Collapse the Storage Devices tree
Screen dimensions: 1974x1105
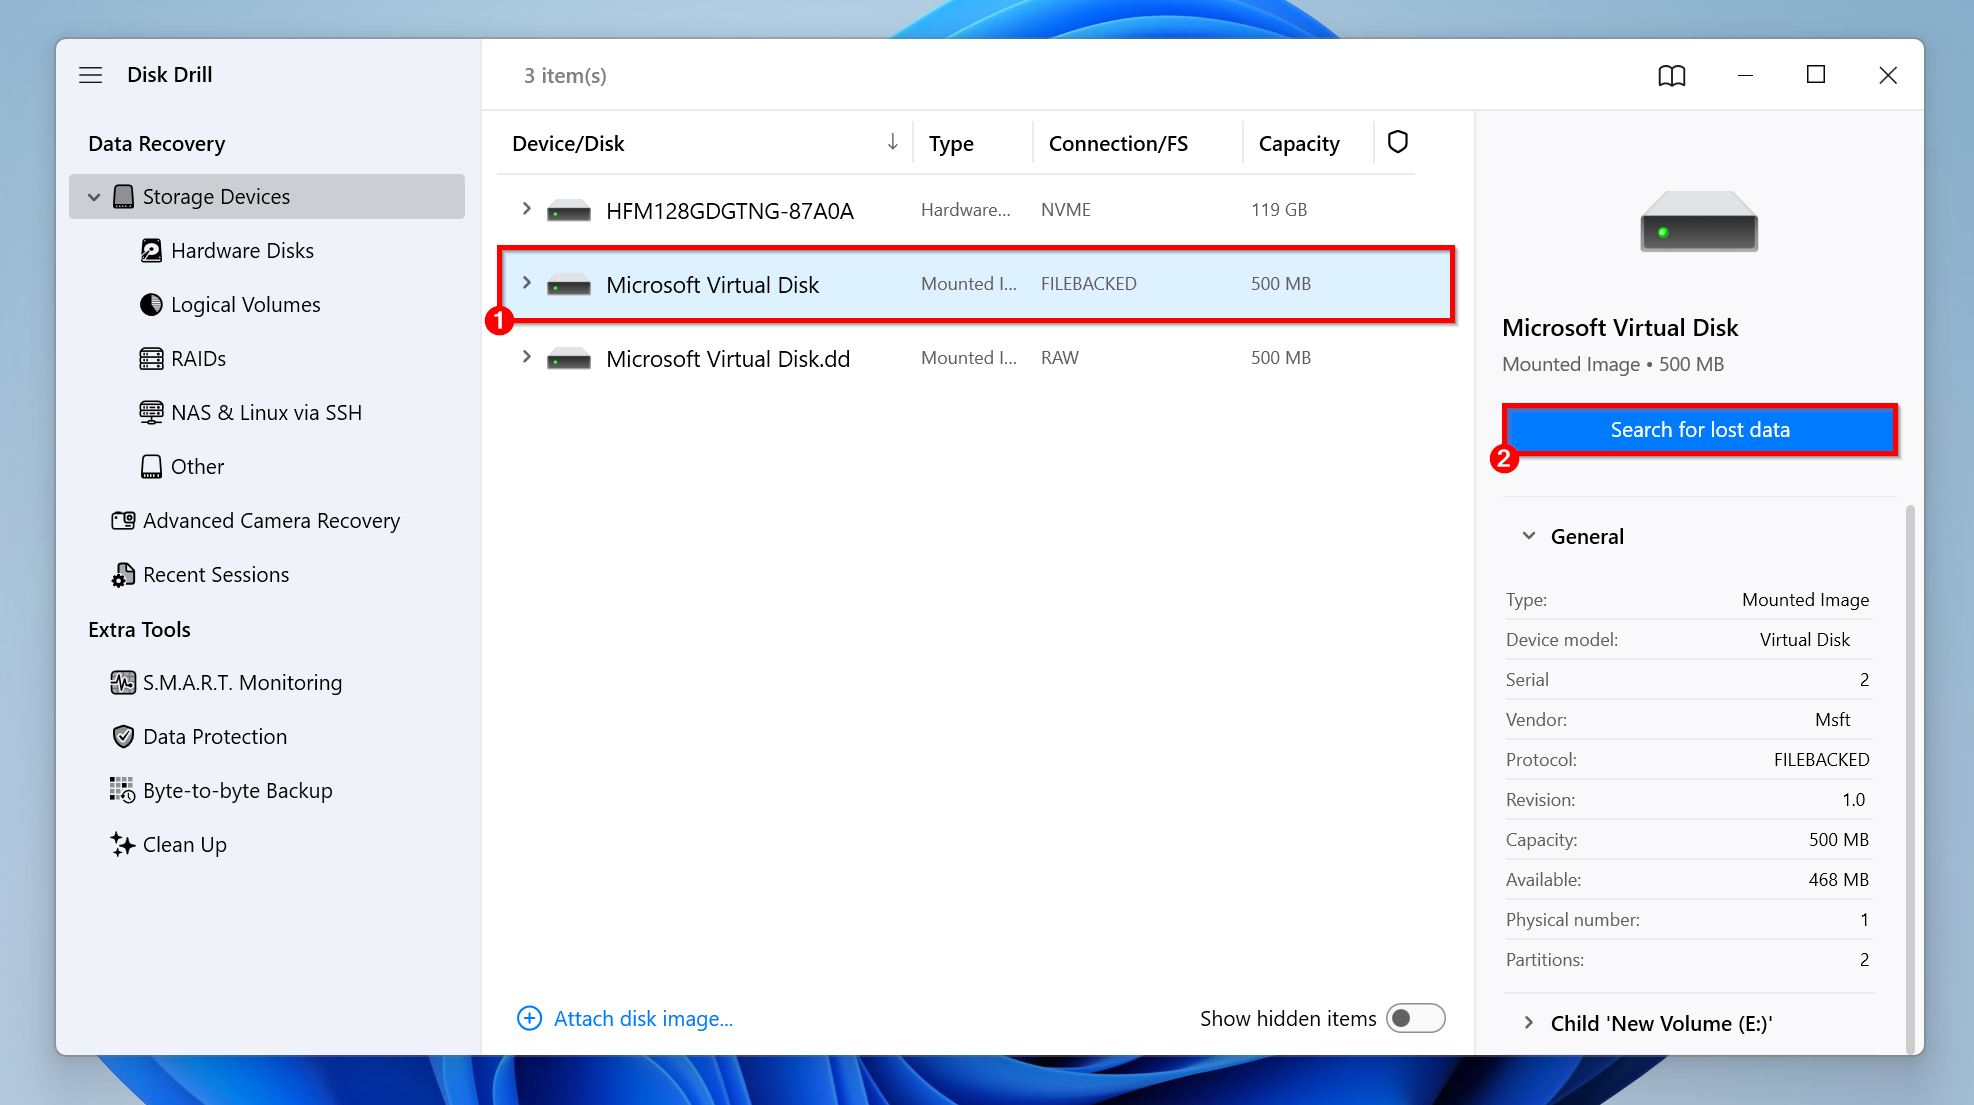pyautogui.click(x=93, y=196)
